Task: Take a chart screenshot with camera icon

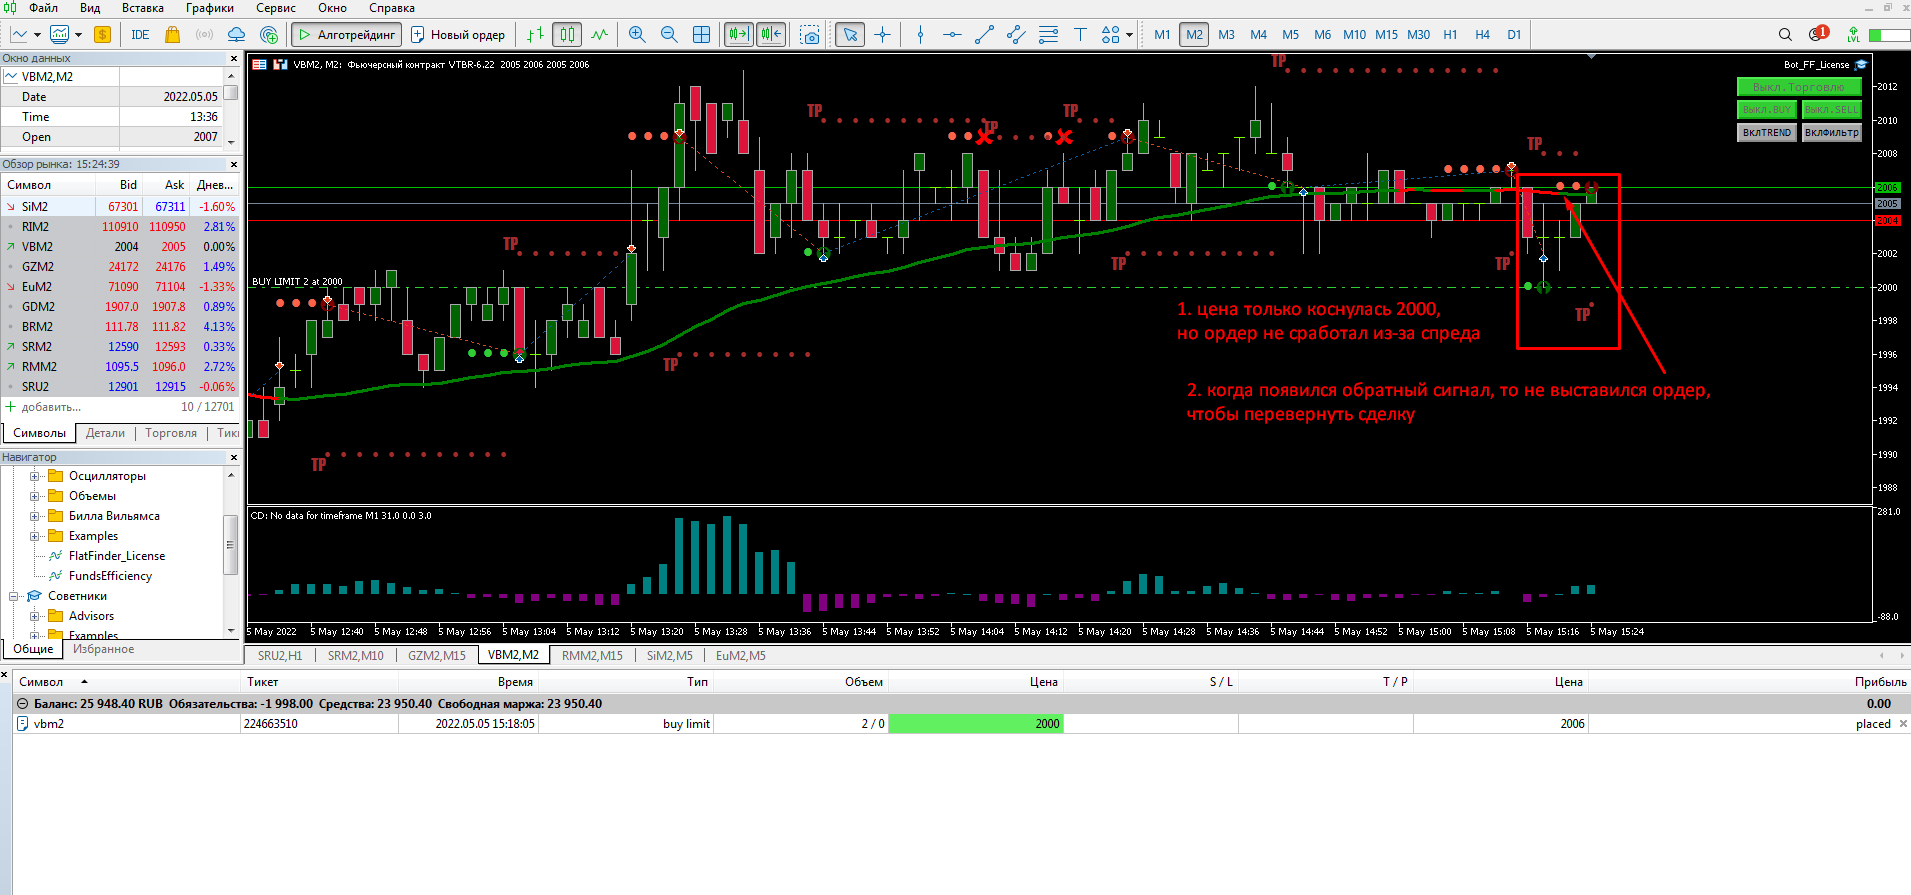Action: (x=810, y=34)
